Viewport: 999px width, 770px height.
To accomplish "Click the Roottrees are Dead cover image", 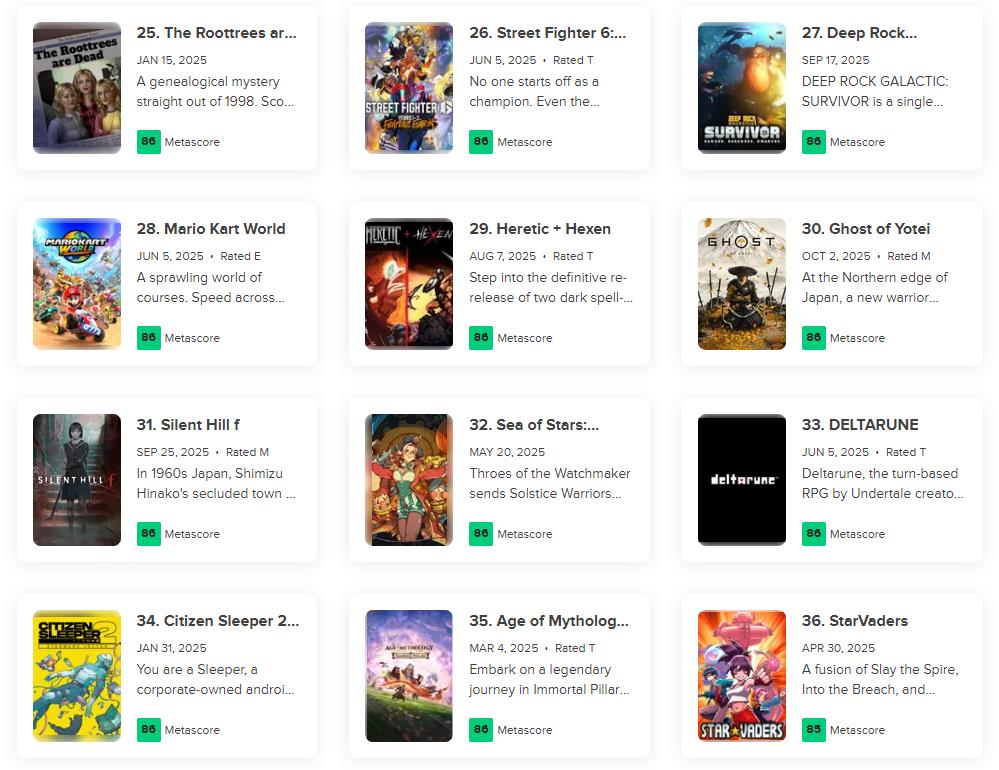I will 76,88.
